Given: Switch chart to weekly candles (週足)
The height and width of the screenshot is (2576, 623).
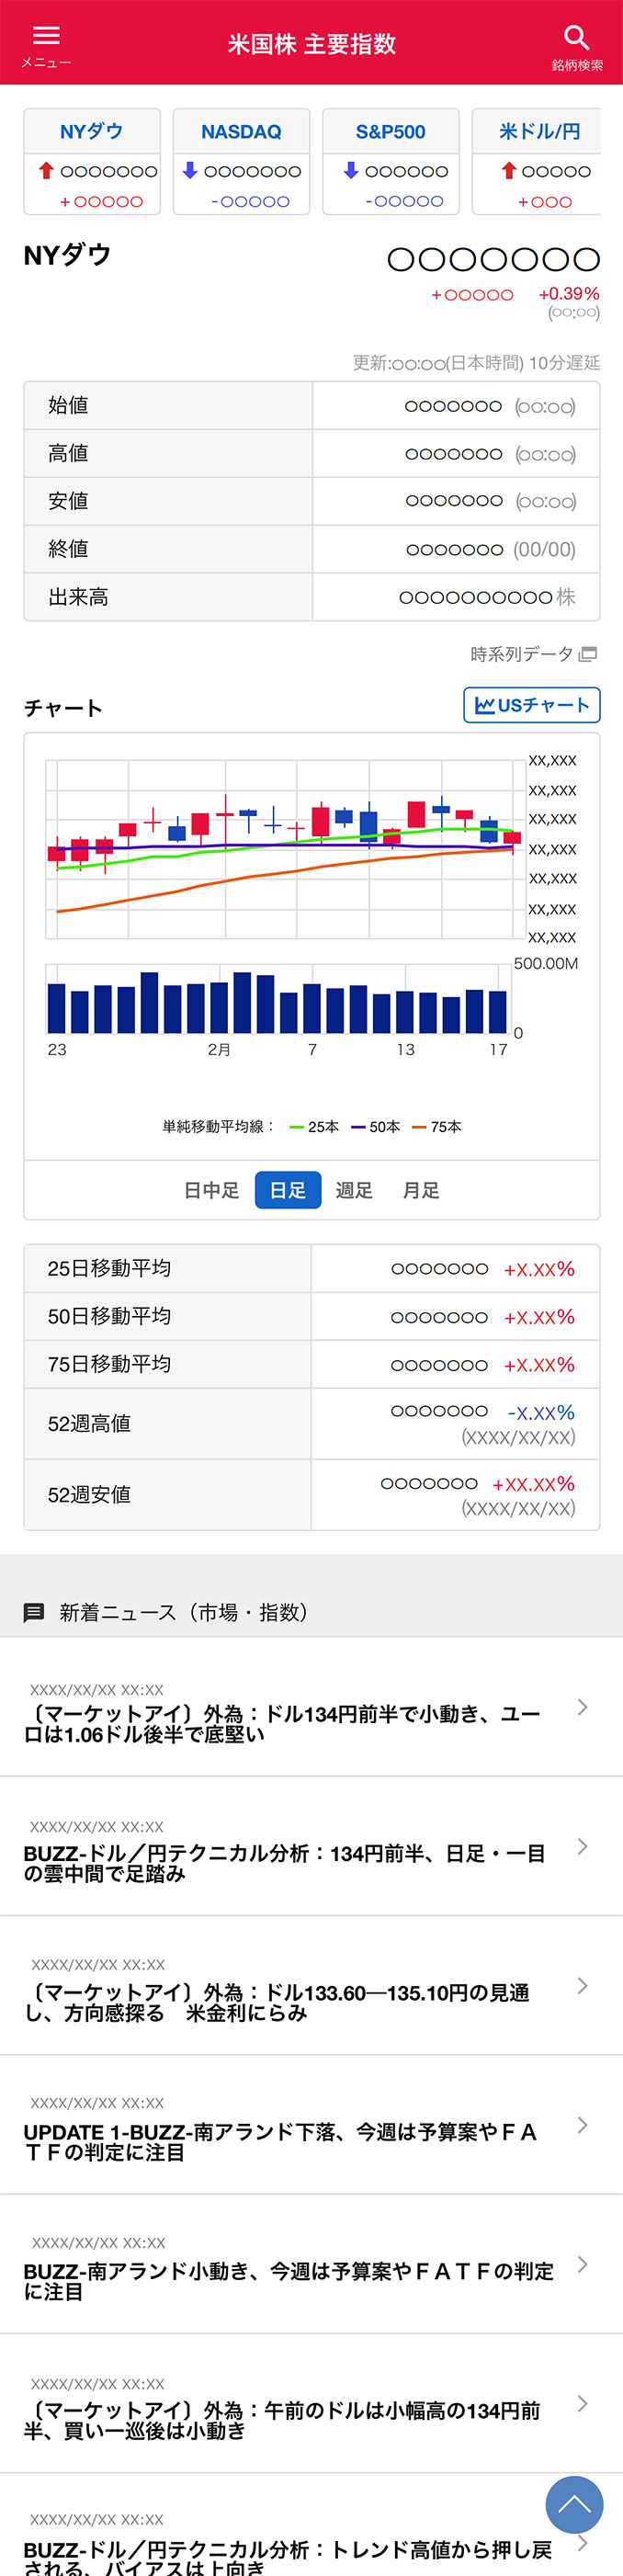Looking at the screenshot, I should tap(354, 1190).
